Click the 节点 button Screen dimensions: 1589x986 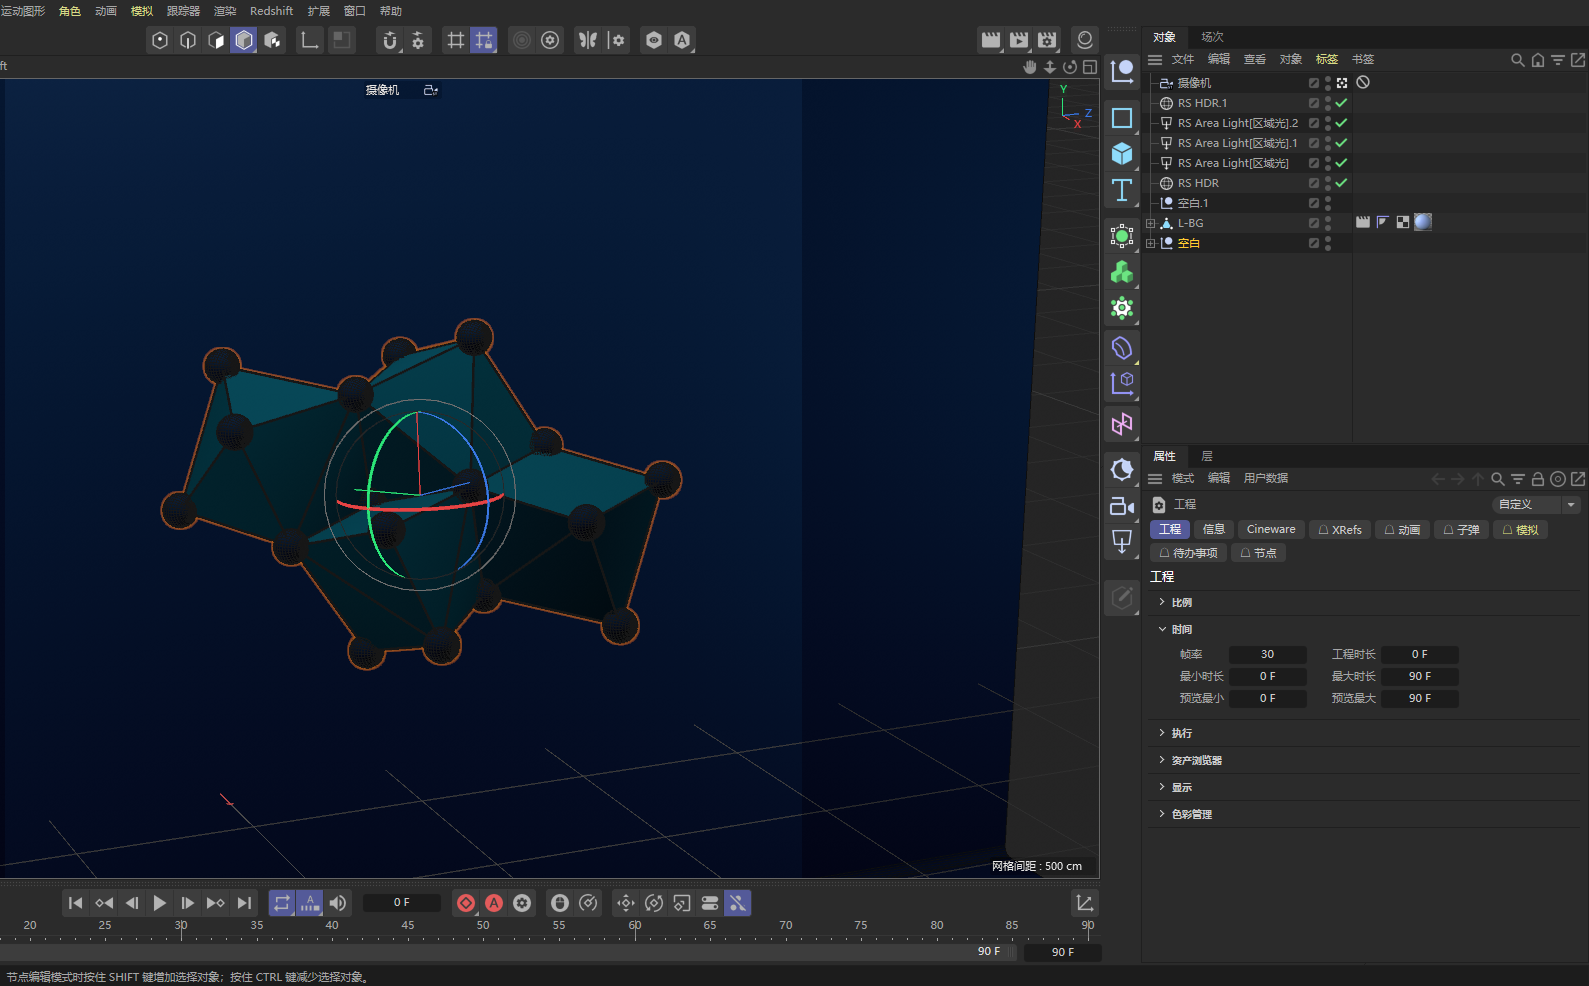pos(1258,553)
